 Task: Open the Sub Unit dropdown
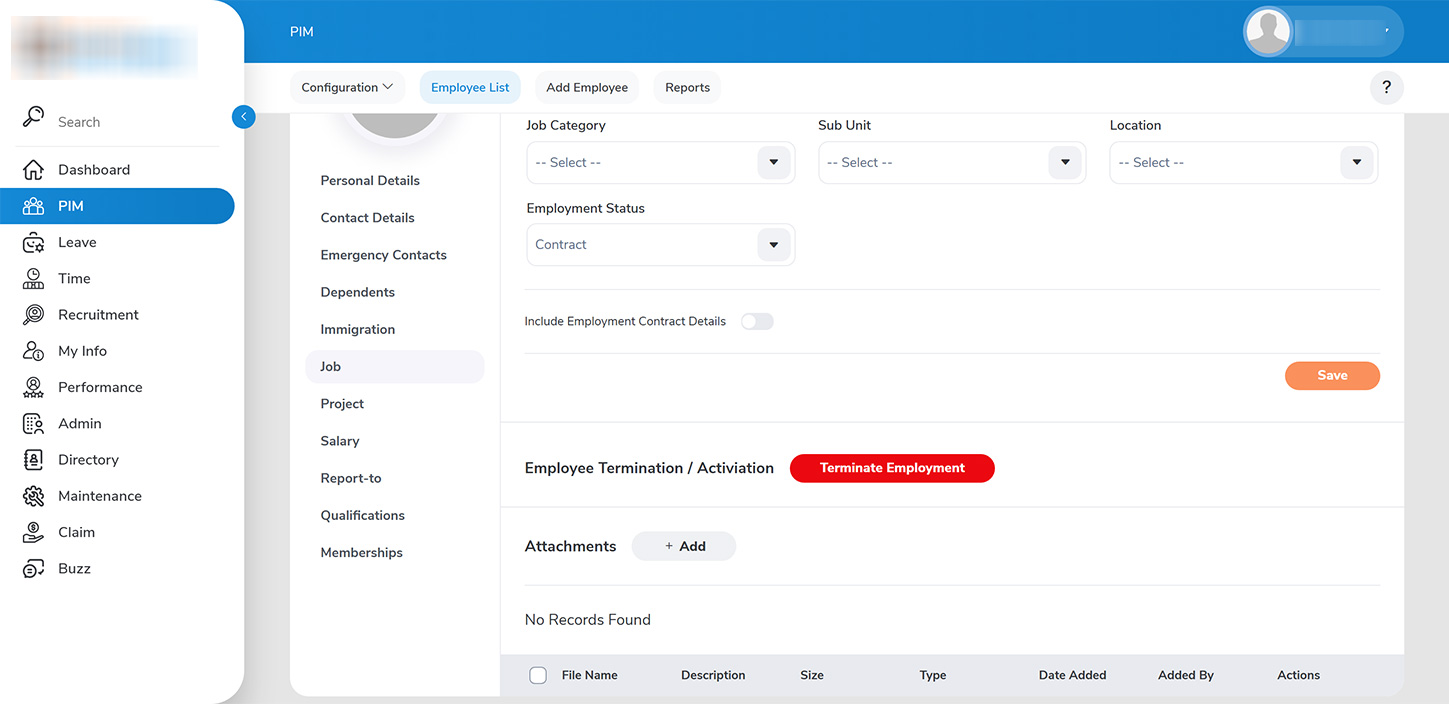(1065, 162)
